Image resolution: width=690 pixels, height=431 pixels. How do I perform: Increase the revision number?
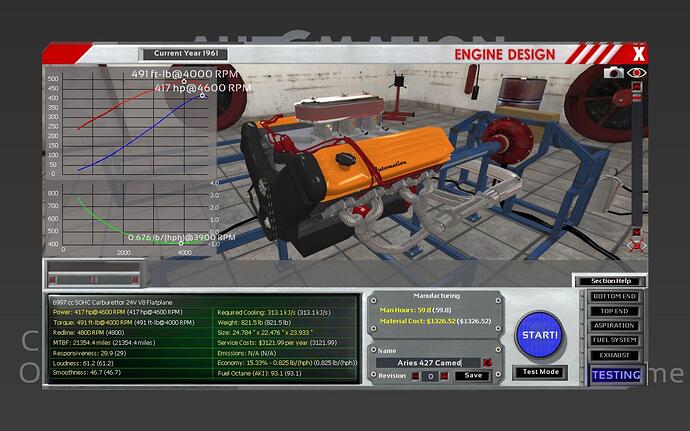pyautogui.click(x=444, y=376)
